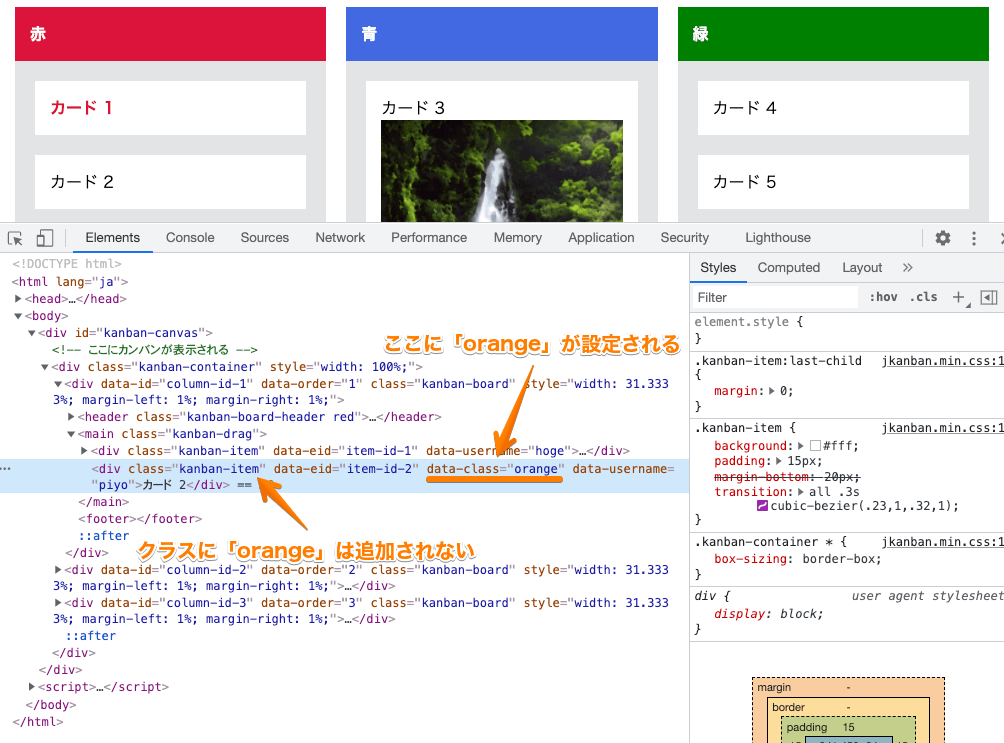Open DevTools settings gear
This screenshot has width=1004, height=743.
tap(943, 238)
